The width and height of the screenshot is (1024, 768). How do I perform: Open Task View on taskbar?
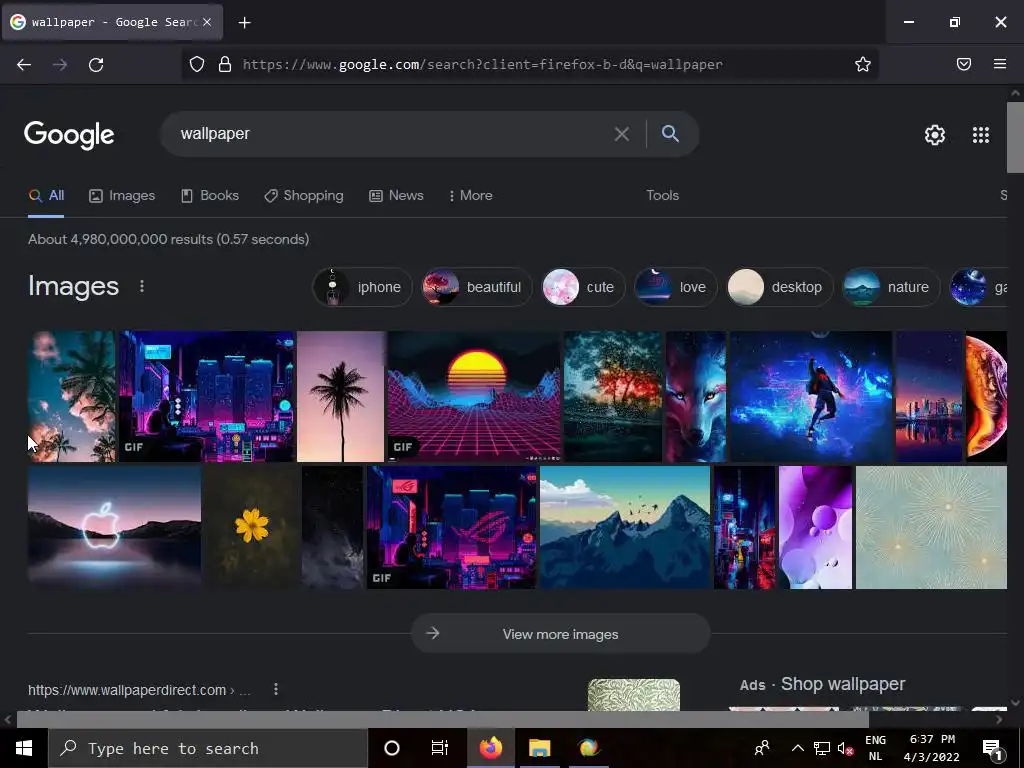point(440,748)
